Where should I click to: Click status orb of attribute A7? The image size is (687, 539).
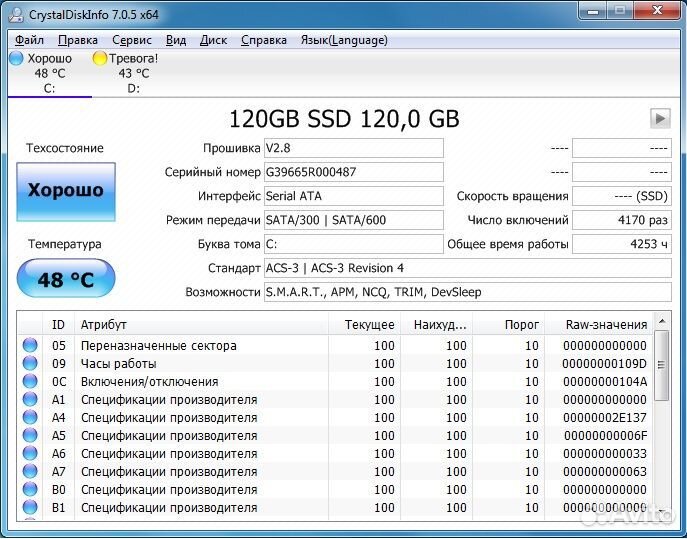[30, 472]
